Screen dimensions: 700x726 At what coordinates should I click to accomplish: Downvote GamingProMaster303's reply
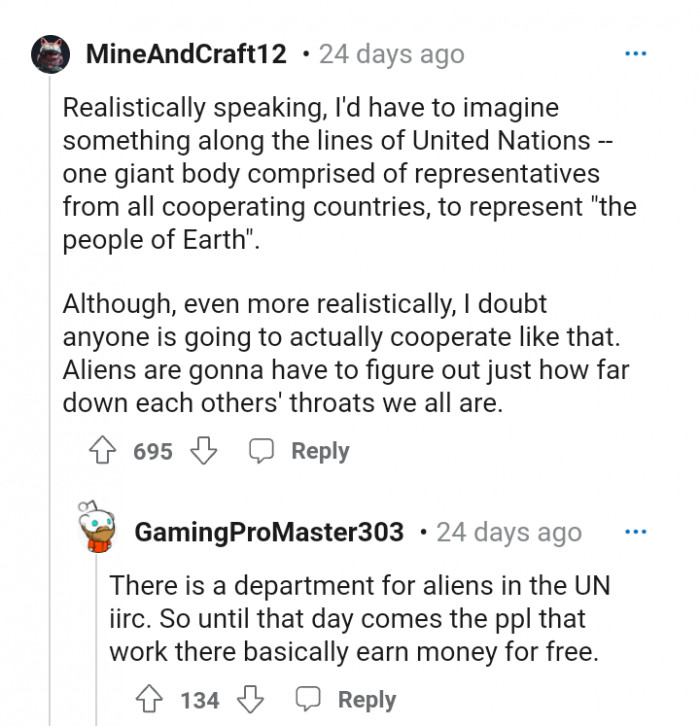[x=250, y=699]
